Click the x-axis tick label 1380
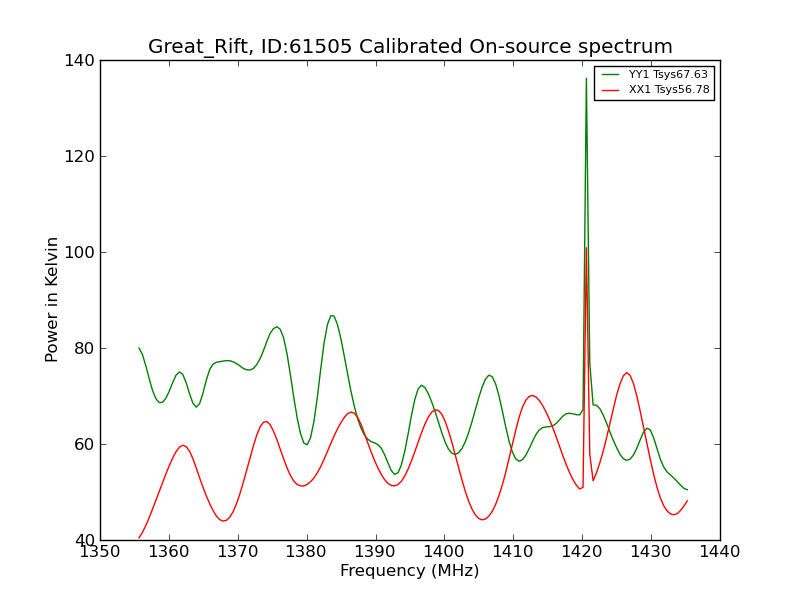Screen dimensions: 800x600 (307, 552)
